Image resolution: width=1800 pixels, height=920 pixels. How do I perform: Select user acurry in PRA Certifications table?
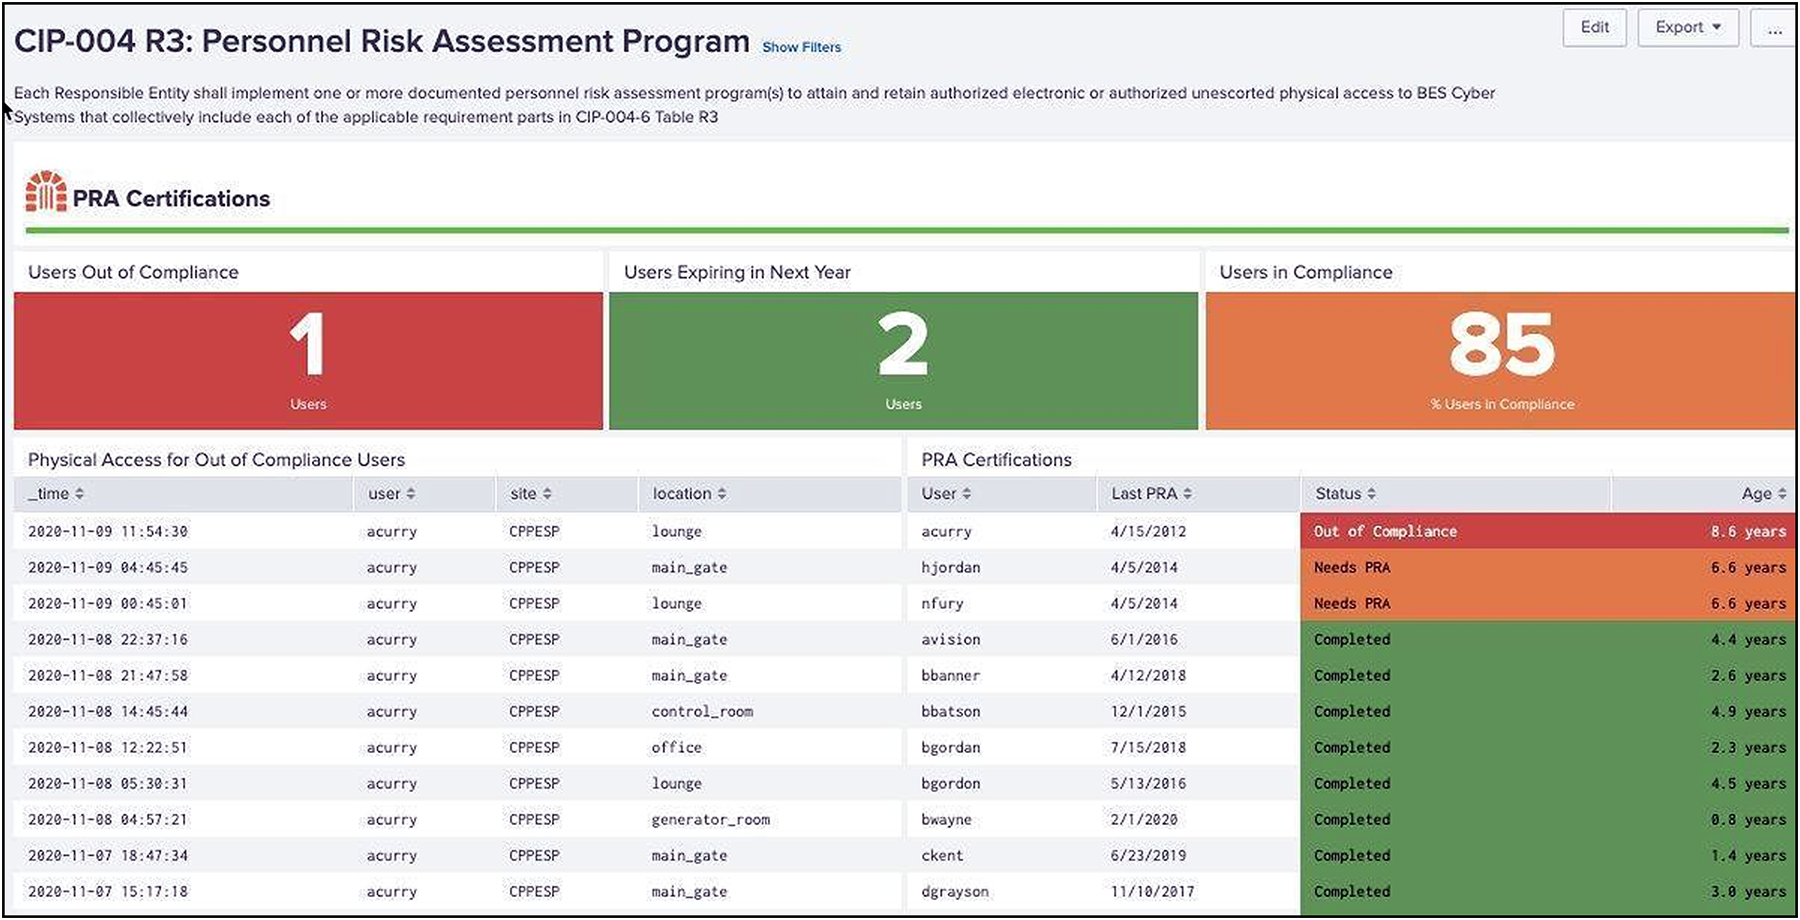point(946,532)
